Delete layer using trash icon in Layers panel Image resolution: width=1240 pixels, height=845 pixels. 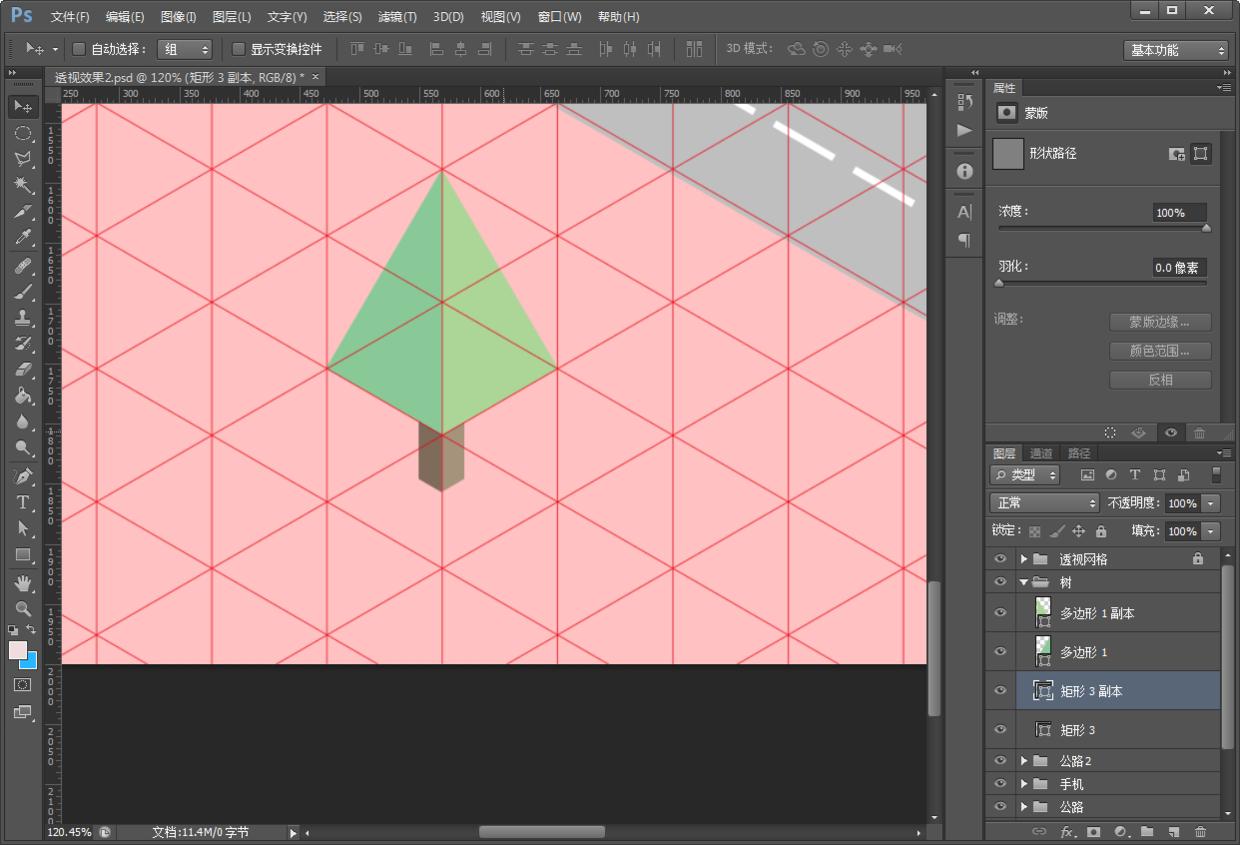[x=1200, y=831]
